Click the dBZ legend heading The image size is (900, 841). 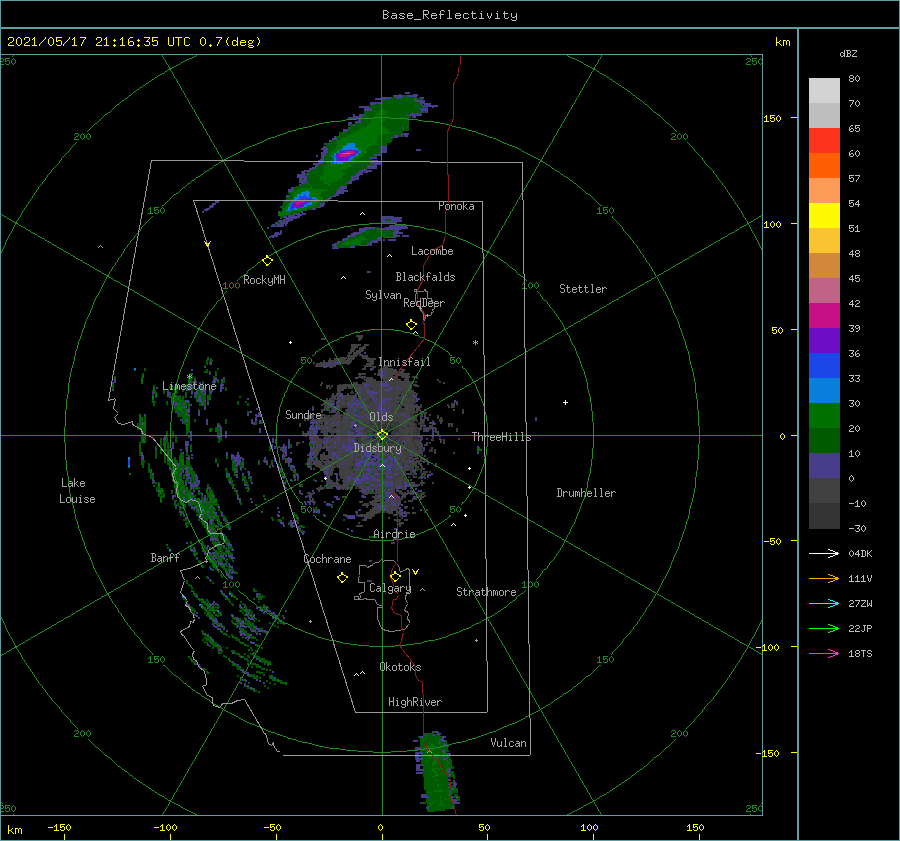[x=848, y=53]
